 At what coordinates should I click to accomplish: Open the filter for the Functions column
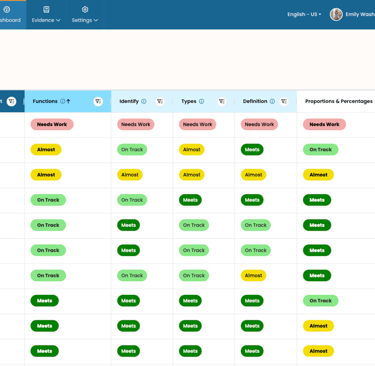(x=98, y=101)
